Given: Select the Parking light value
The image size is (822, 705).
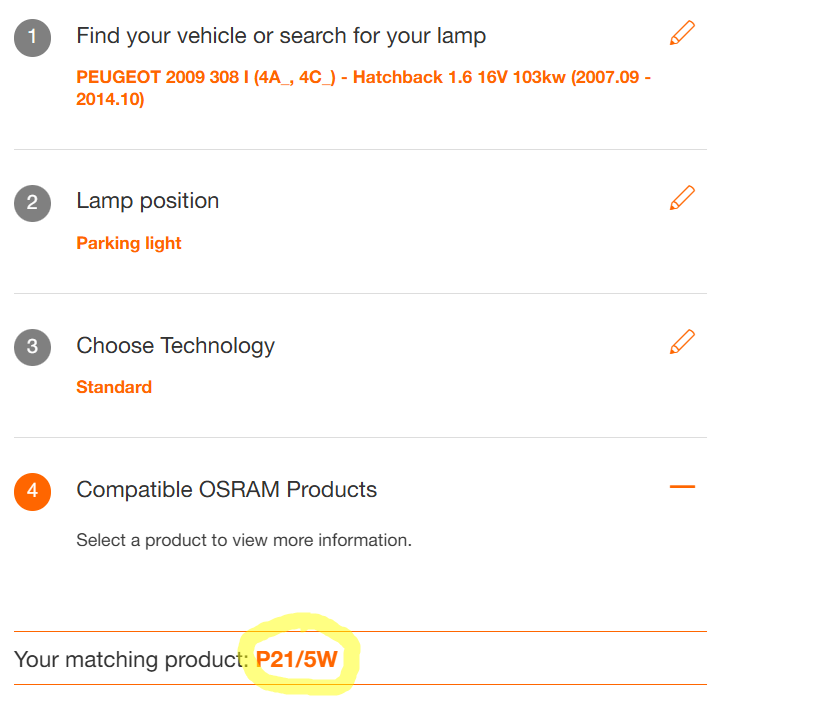Looking at the screenshot, I should 129,243.
